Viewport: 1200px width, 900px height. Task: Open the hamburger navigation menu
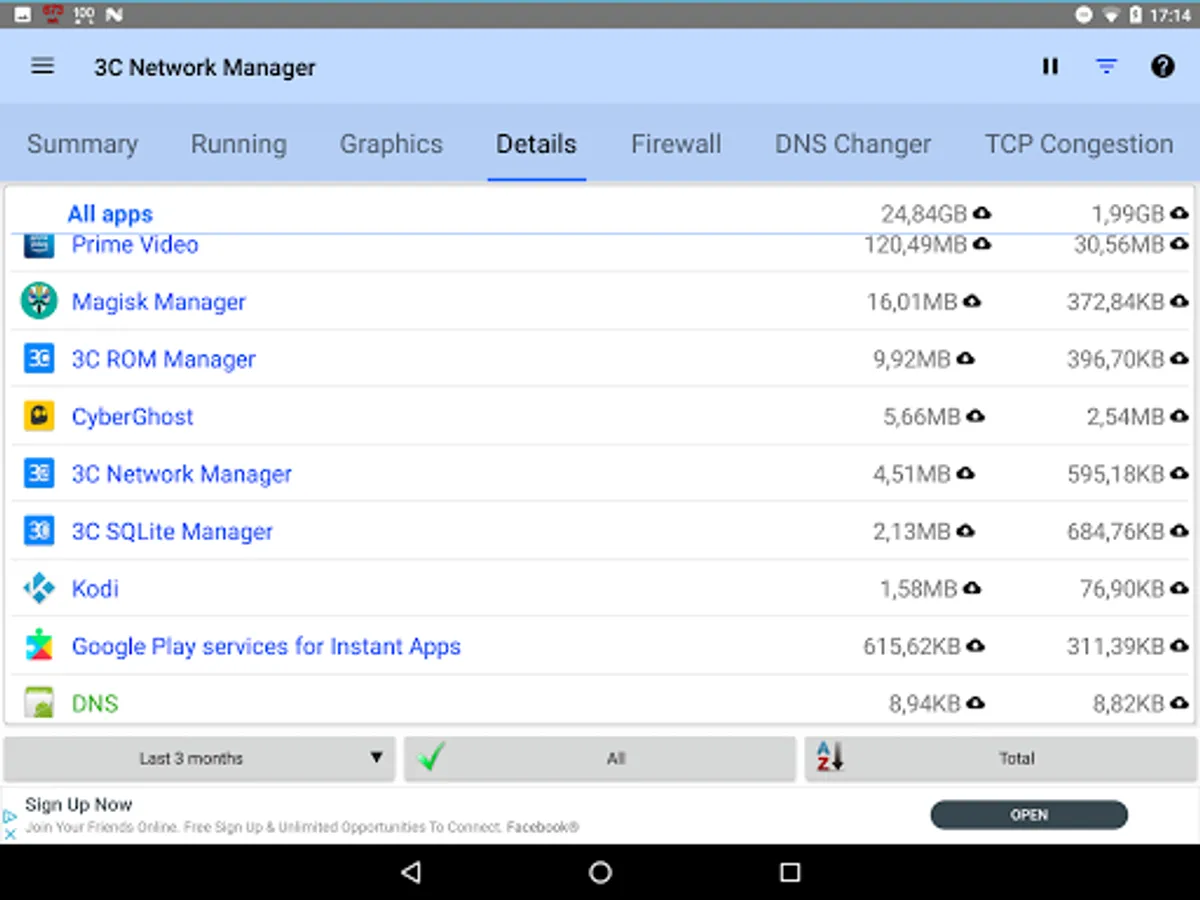coord(42,67)
